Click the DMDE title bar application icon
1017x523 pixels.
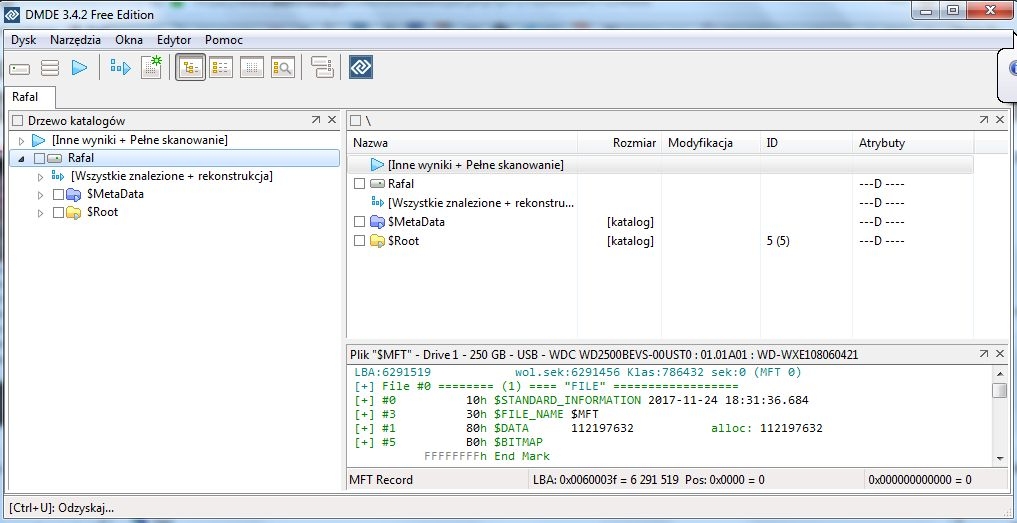coord(11,14)
